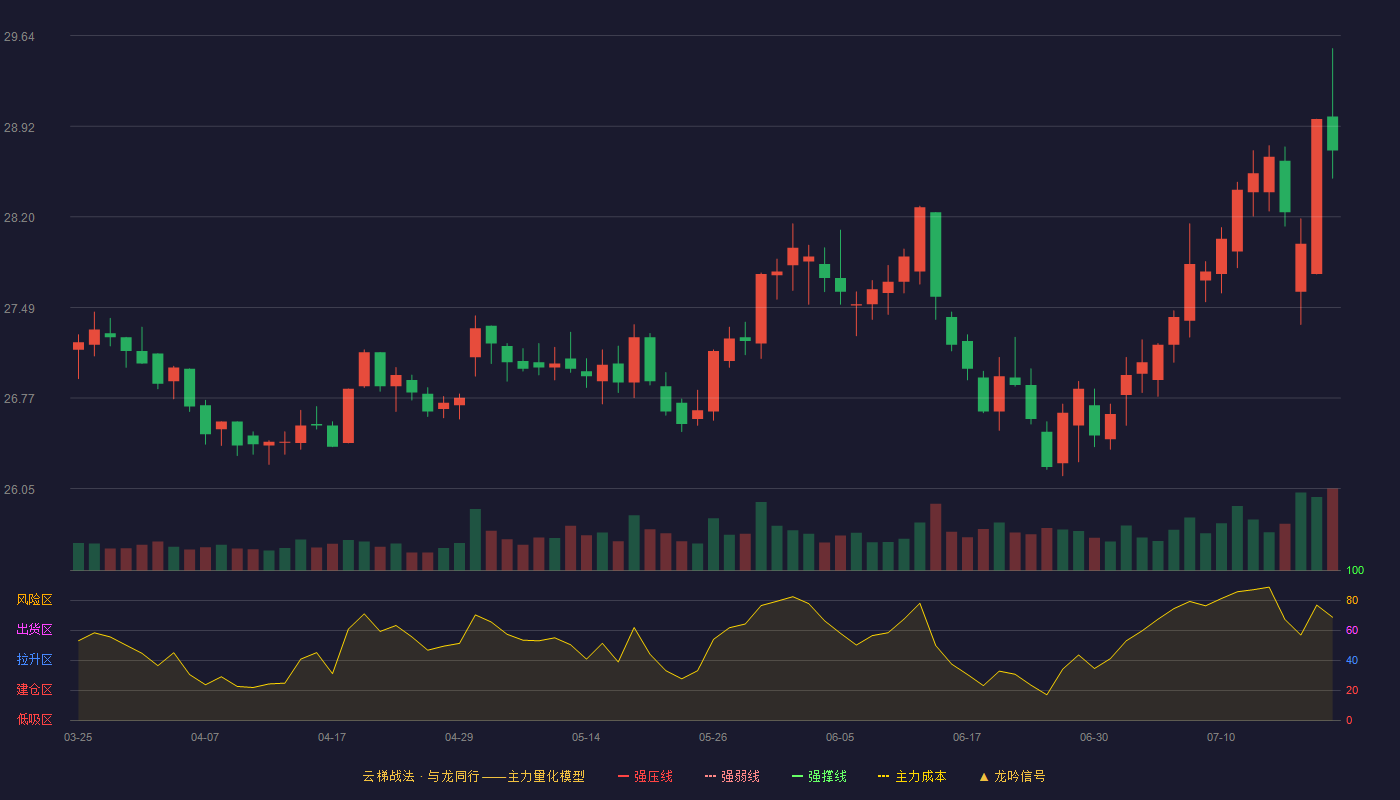
Task: Click the 07-10 date label
Action: [1221, 737]
